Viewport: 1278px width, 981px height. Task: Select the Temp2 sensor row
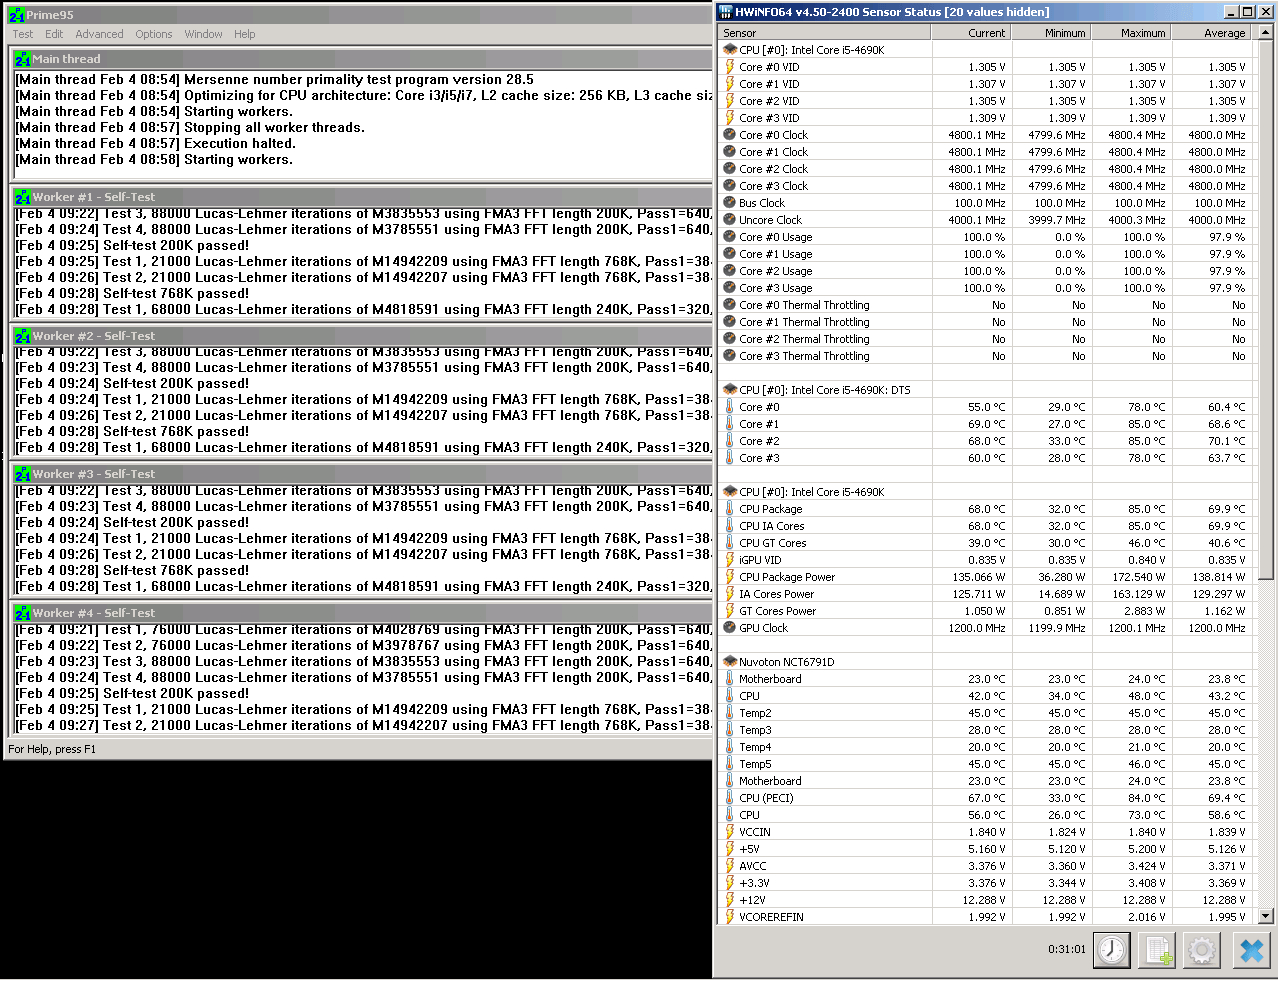987,713
